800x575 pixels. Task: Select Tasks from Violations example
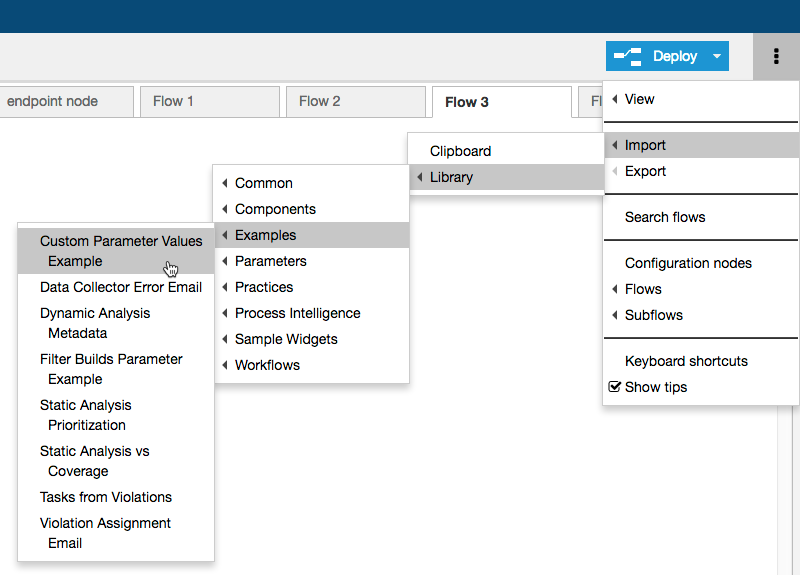116,497
